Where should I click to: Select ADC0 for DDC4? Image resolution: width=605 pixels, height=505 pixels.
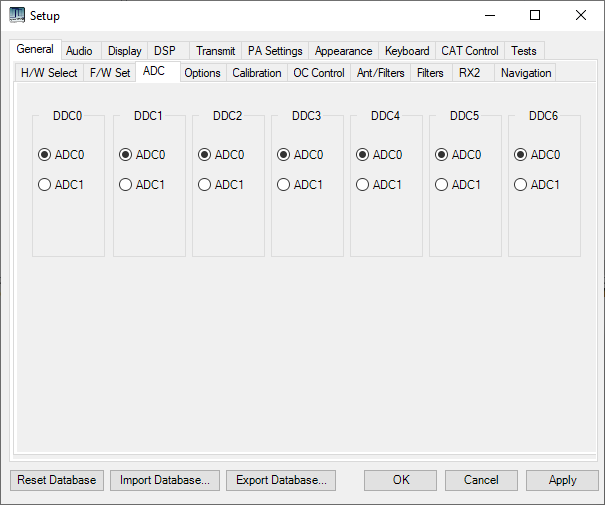[x=379, y=155]
